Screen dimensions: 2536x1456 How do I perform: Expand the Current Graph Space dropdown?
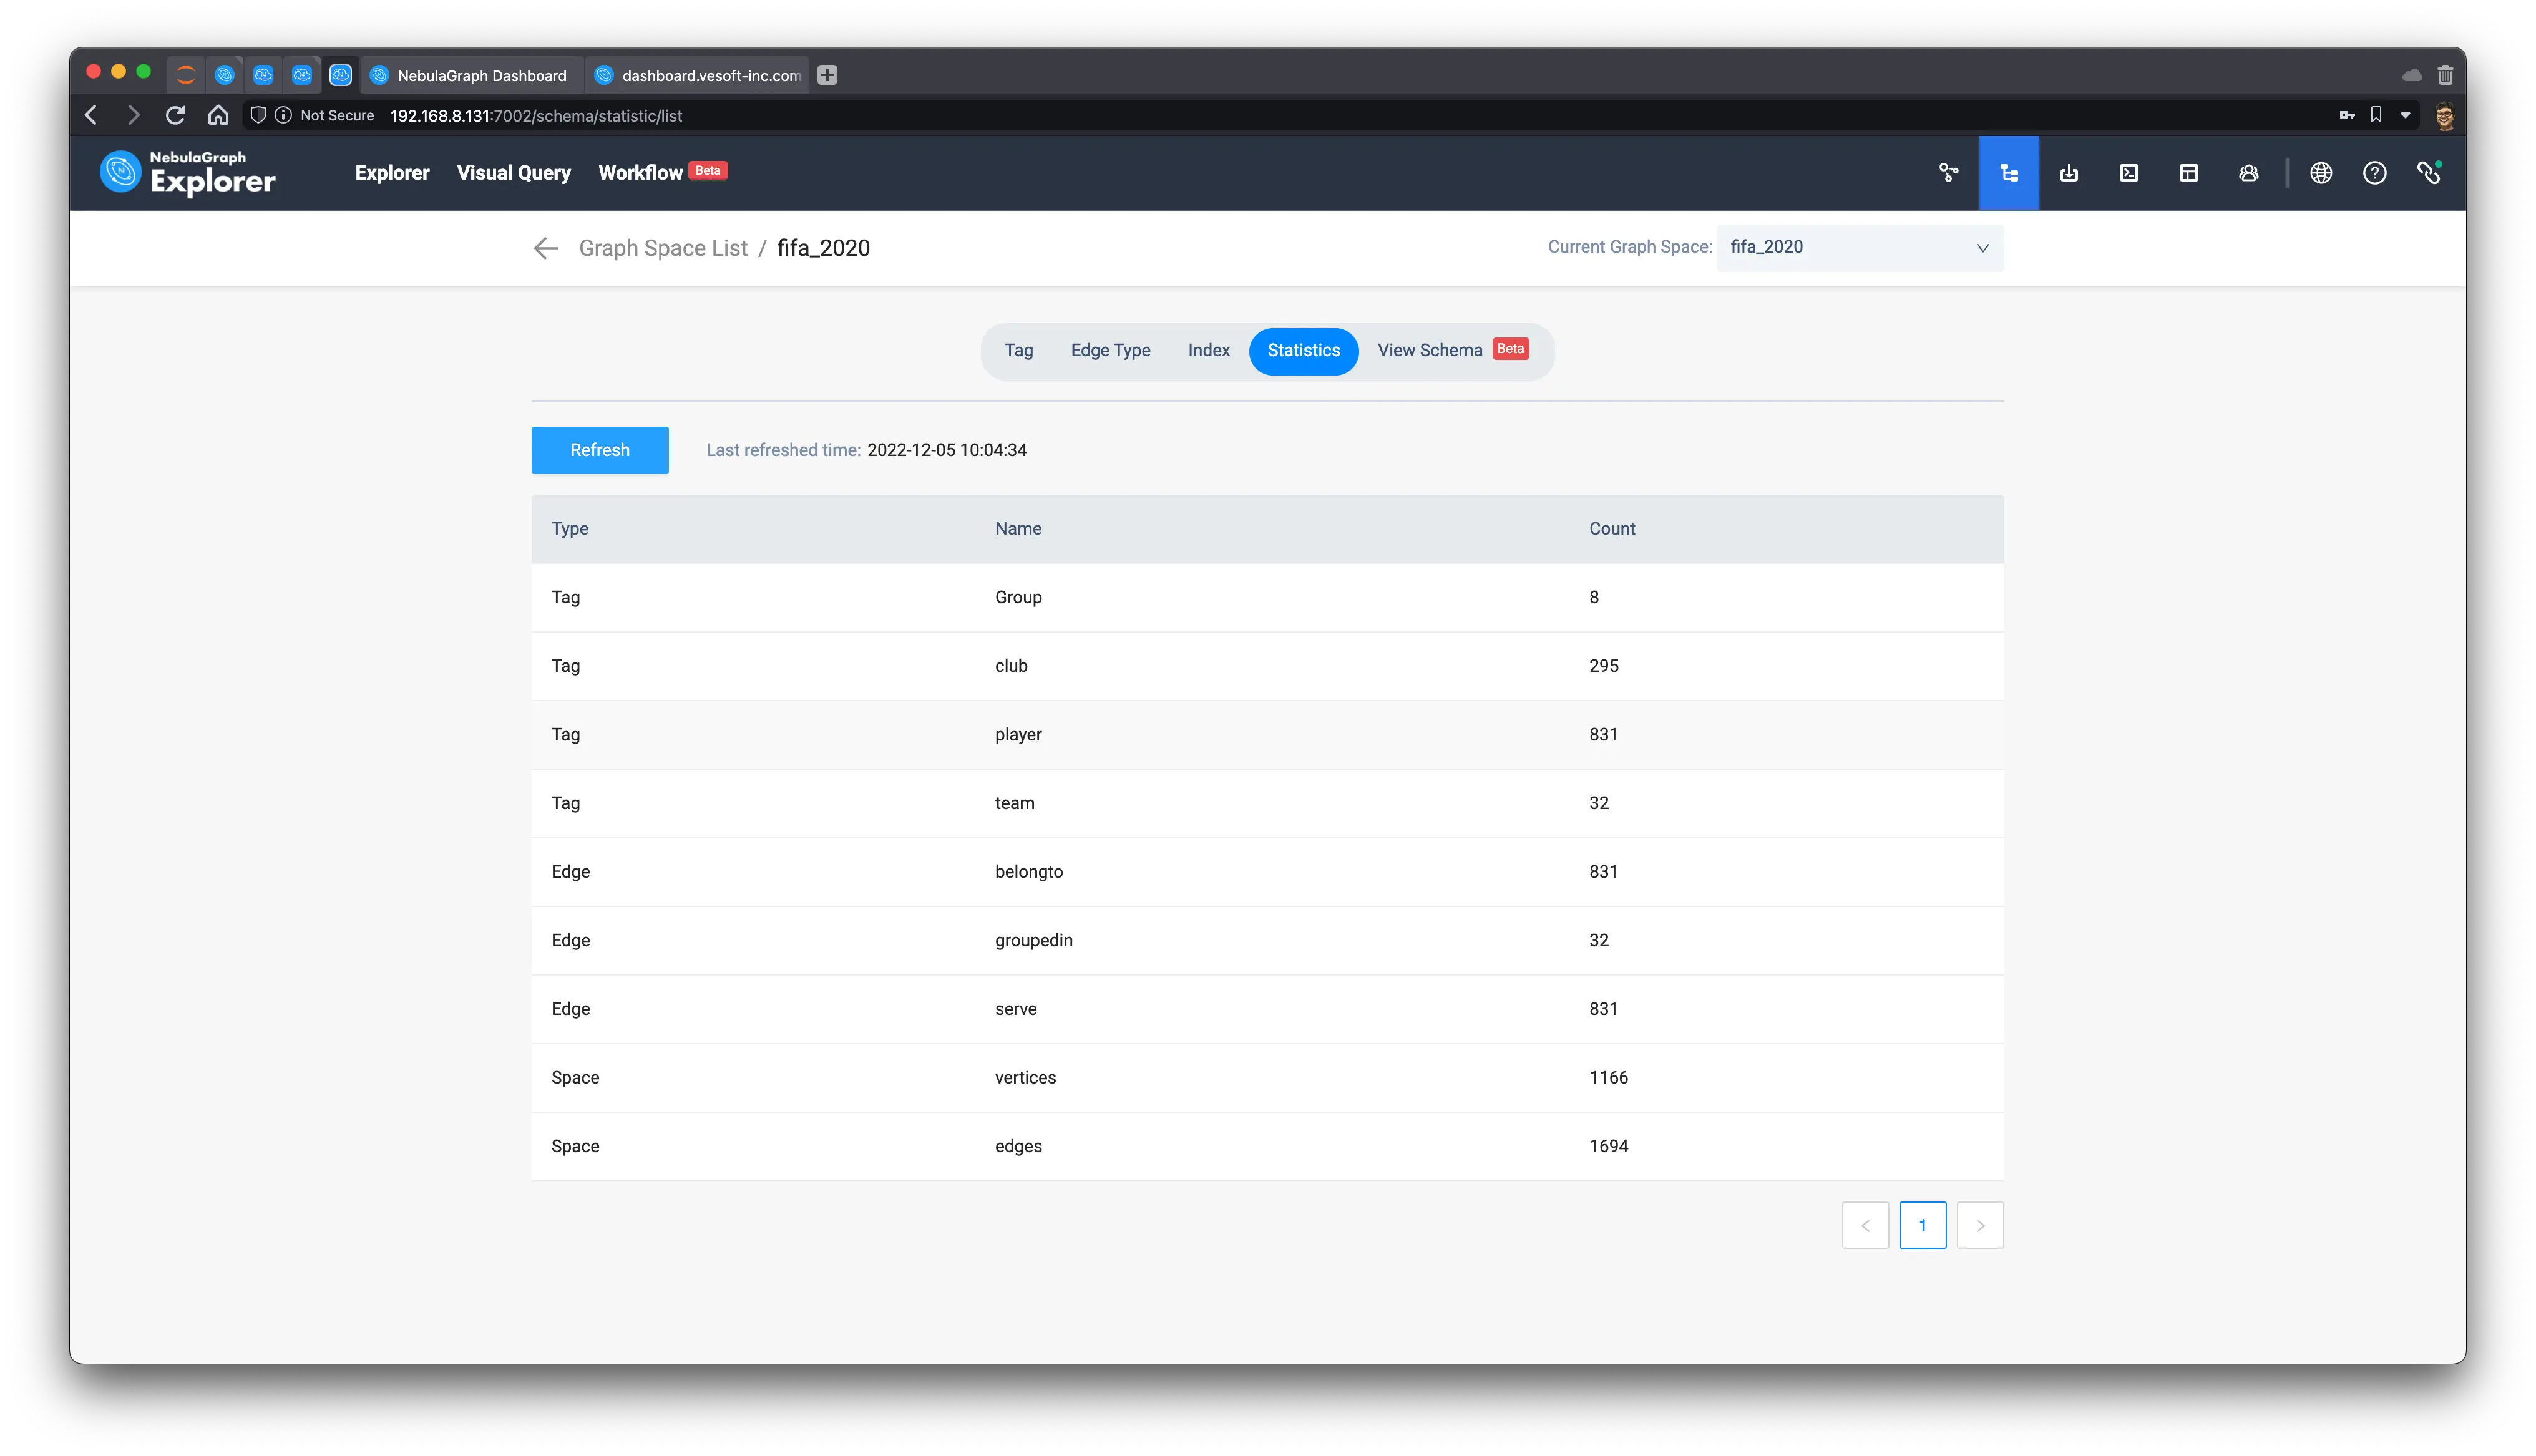pos(1859,247)
